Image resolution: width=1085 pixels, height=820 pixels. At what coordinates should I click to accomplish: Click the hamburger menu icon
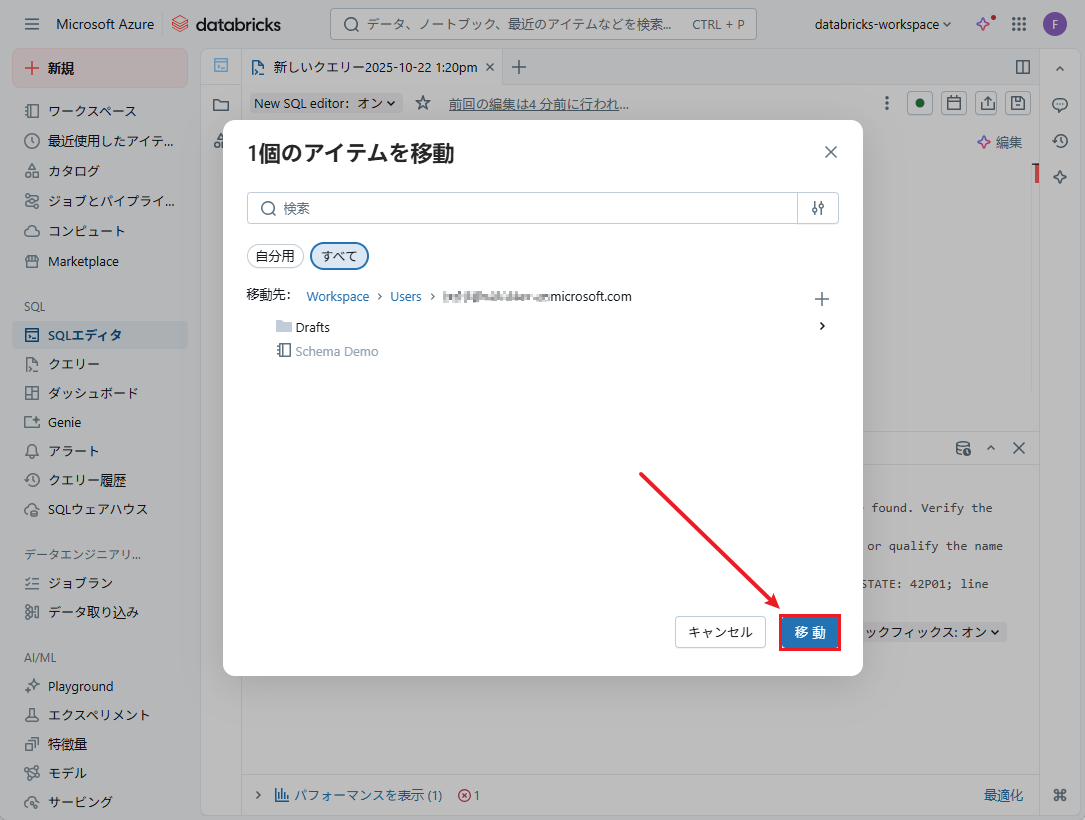(32, 24)
